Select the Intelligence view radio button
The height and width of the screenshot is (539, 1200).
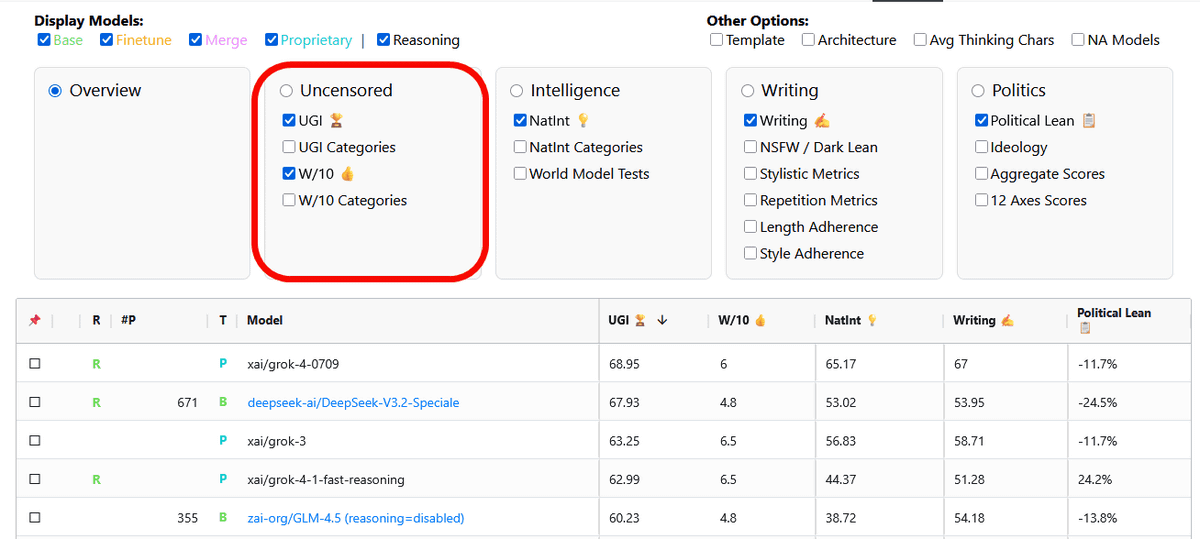pyautogui.click(x=517, y=91)
